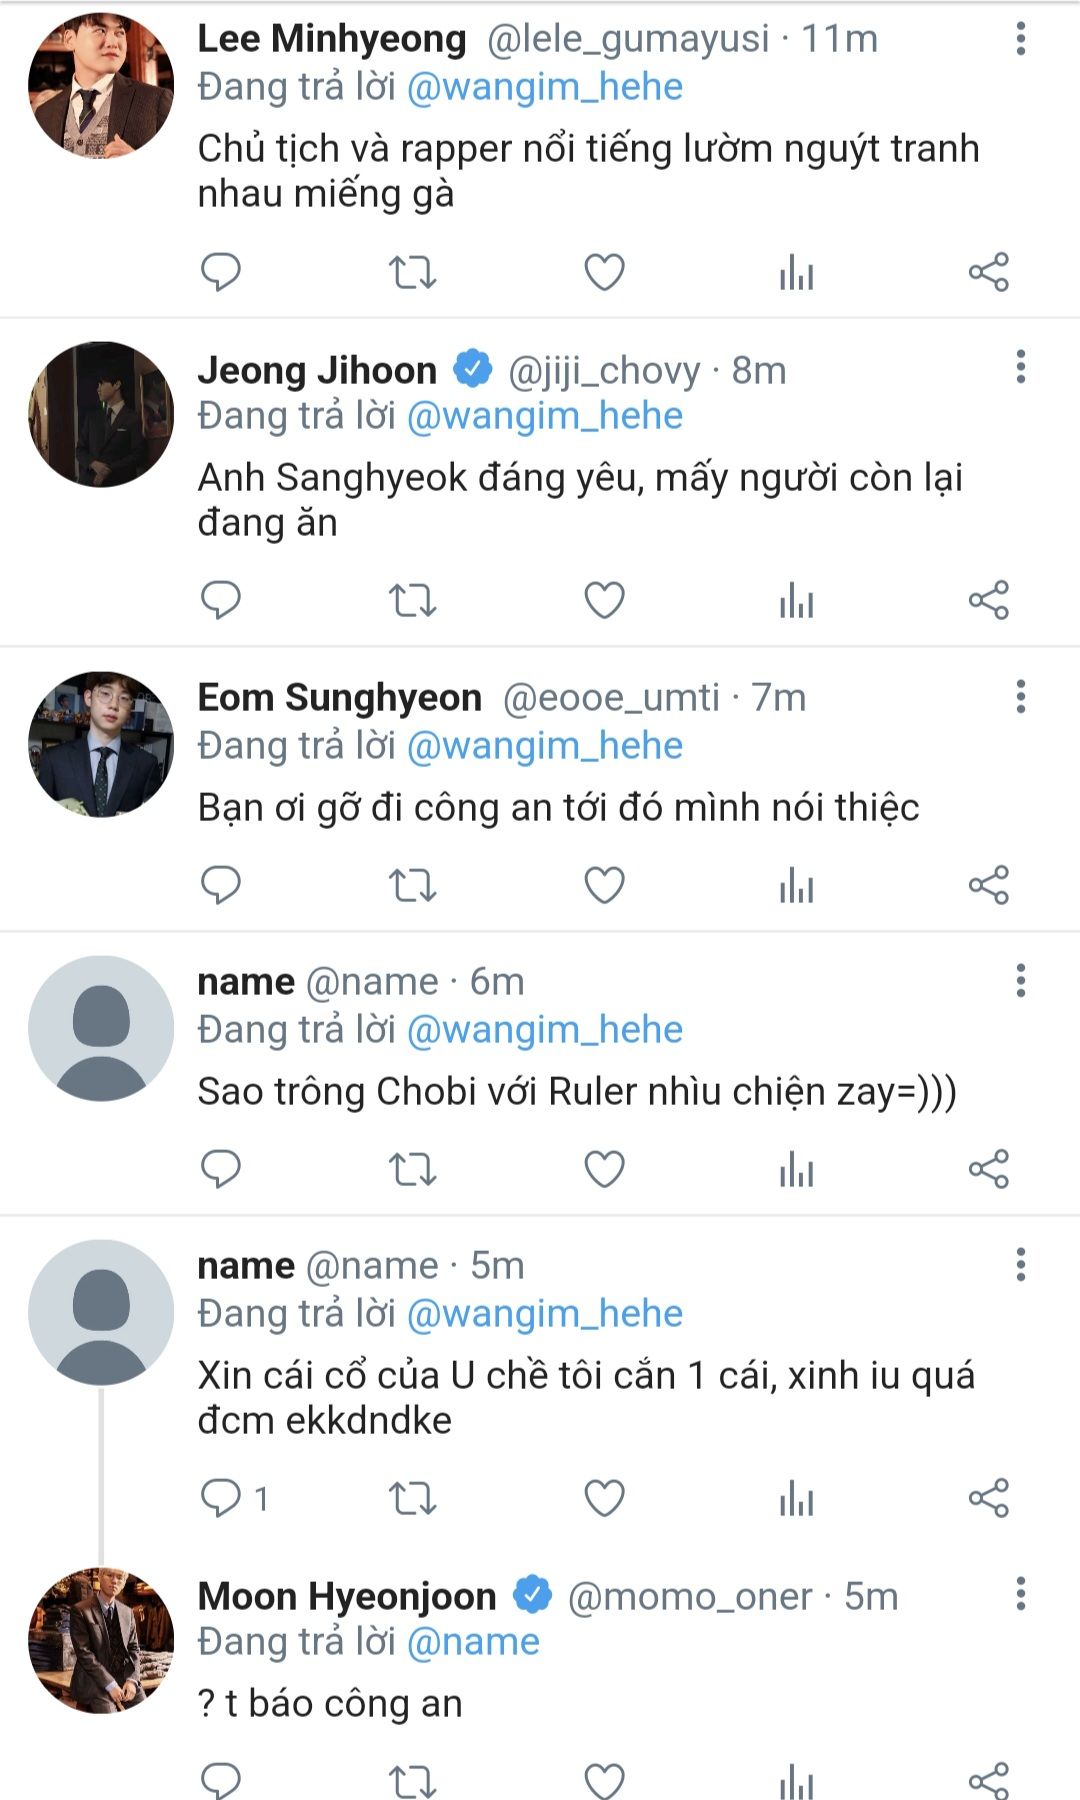Open Lee Minhyeong's profile picture
The image size is (1080, 1800).
tap(100, 86)
